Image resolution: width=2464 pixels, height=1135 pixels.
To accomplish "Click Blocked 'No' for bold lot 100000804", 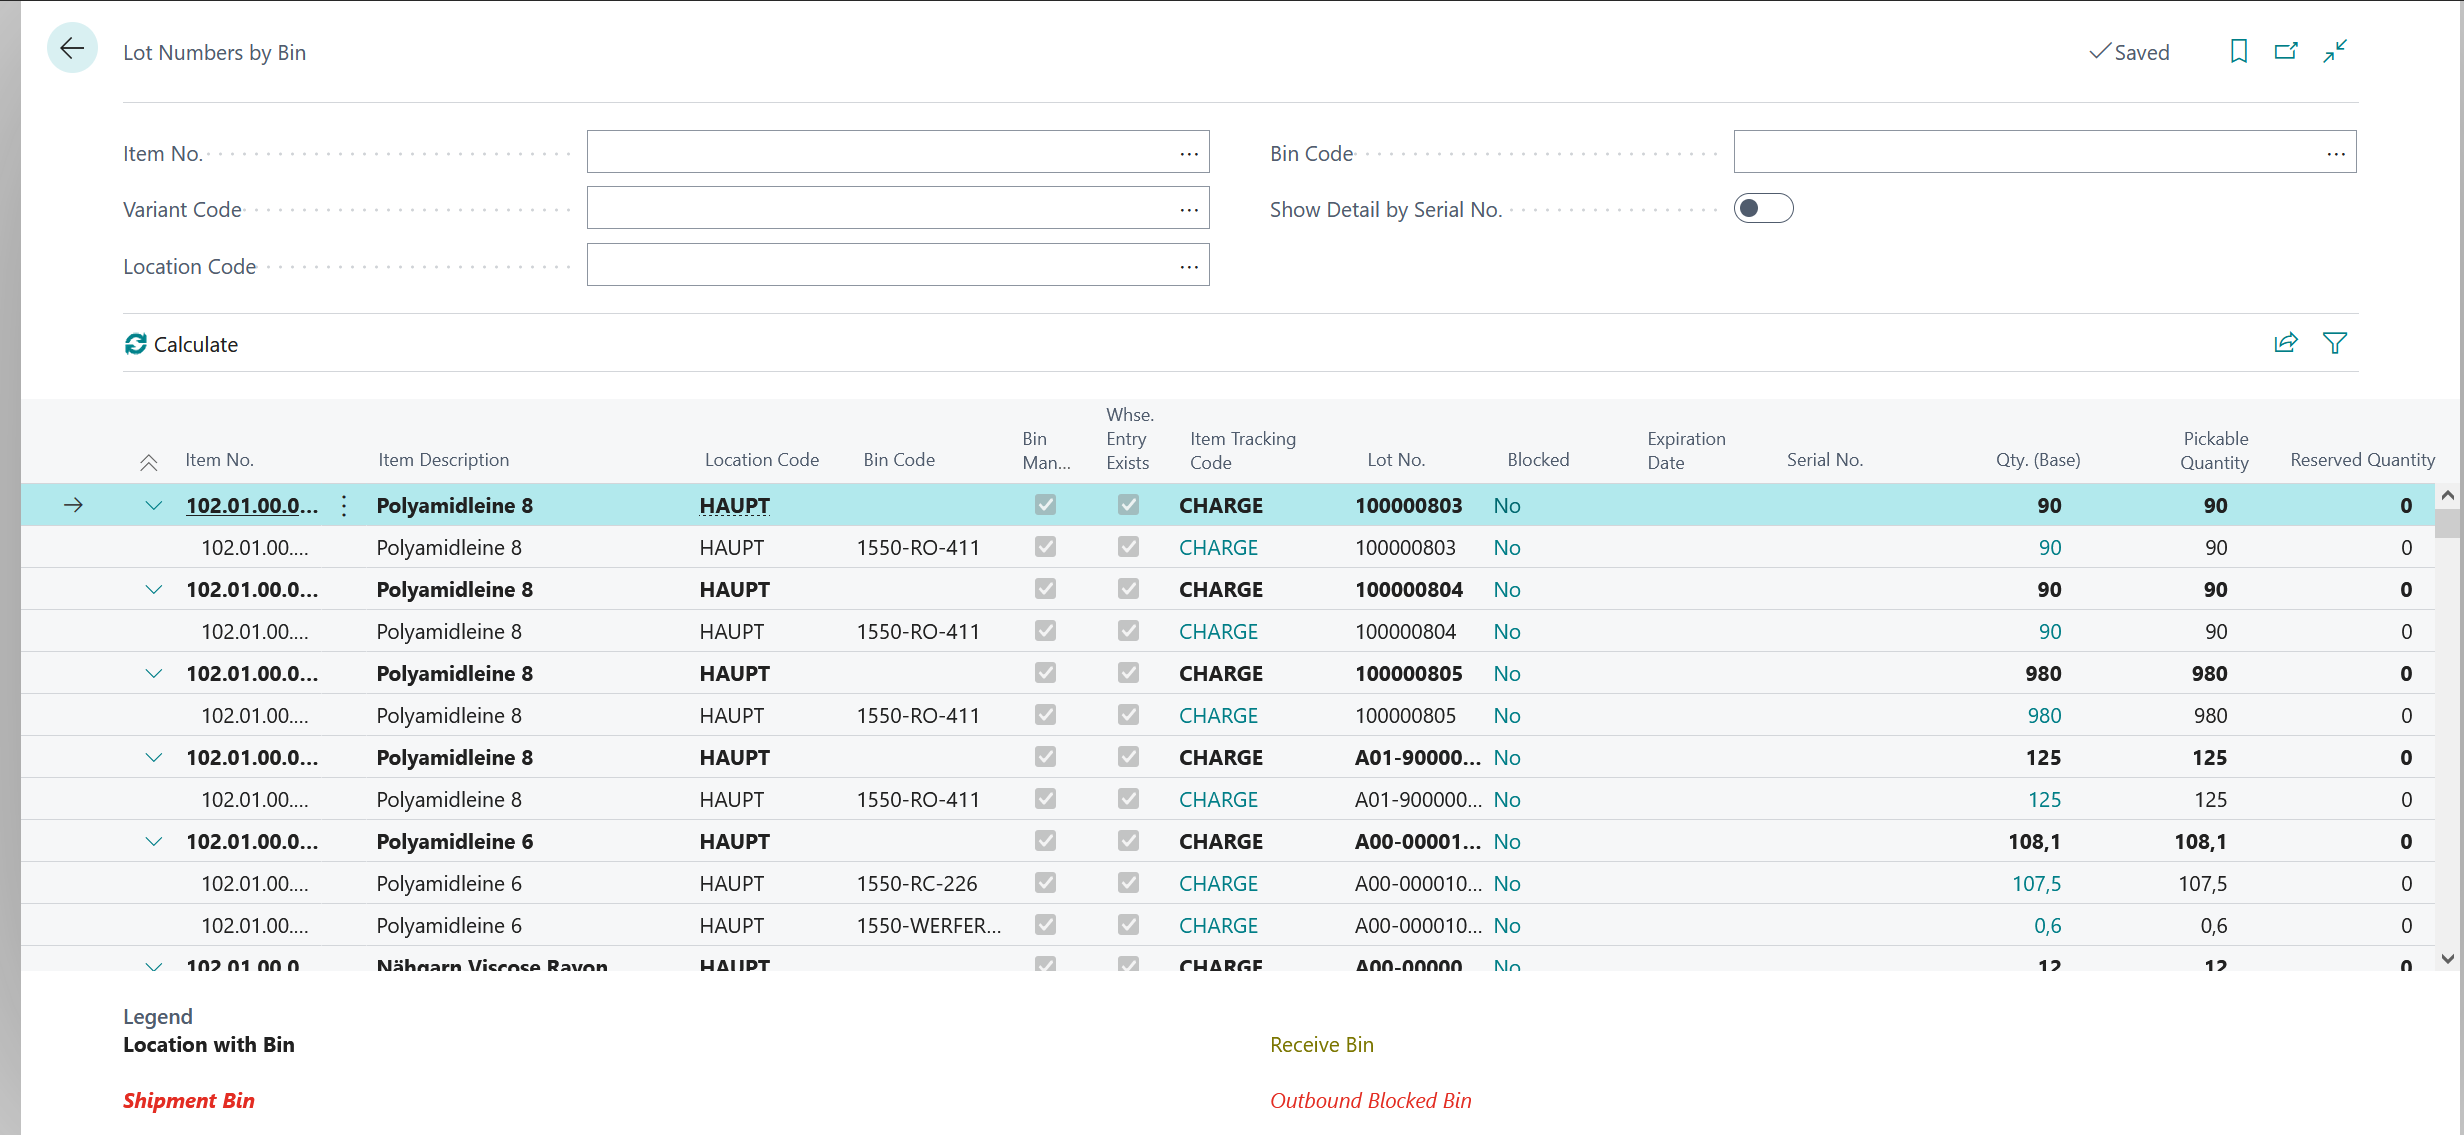I will (x=1506, y=590).
